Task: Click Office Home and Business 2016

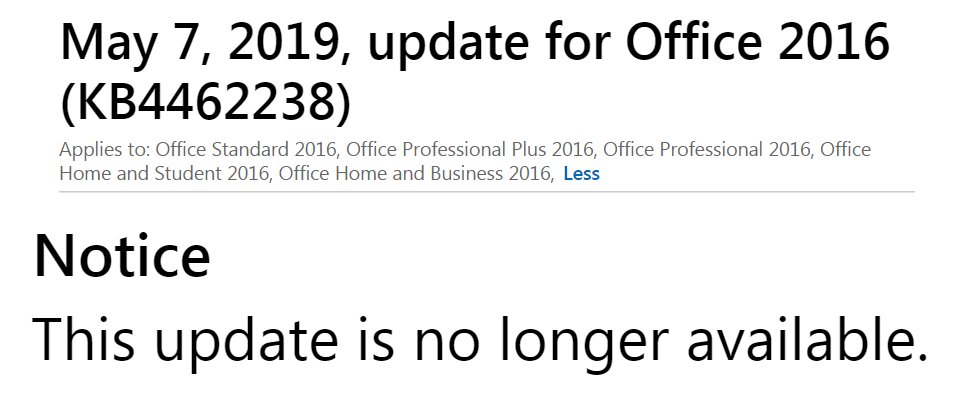Action: point(415,174)
